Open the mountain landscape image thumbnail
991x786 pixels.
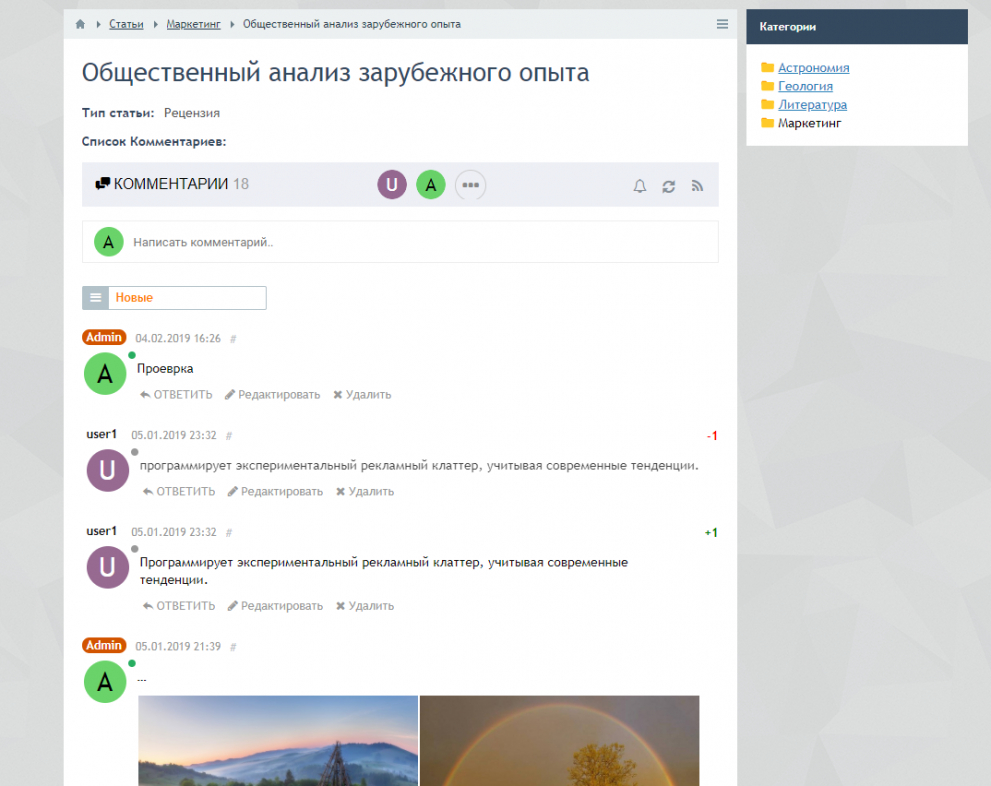pos(278,741)
